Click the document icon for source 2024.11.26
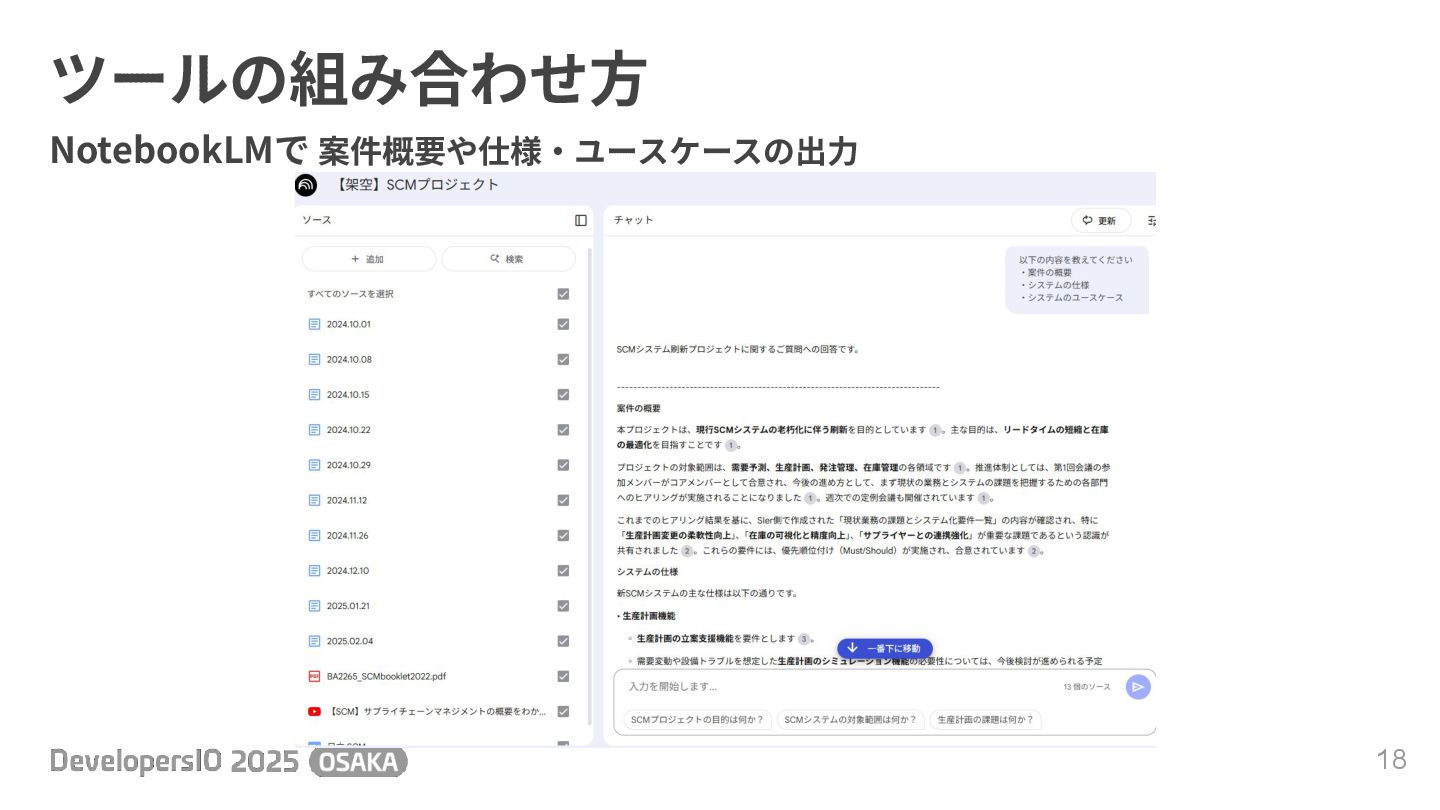The height and width of the screenshot is (810, 1440). pyautogui.click(x=314, y=535)
